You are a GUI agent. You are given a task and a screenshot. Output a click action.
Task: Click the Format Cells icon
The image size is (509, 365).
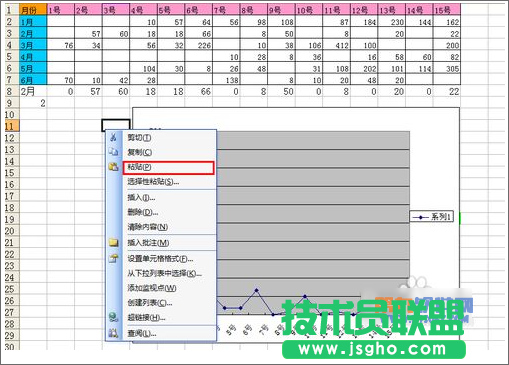tap(113, 258)
